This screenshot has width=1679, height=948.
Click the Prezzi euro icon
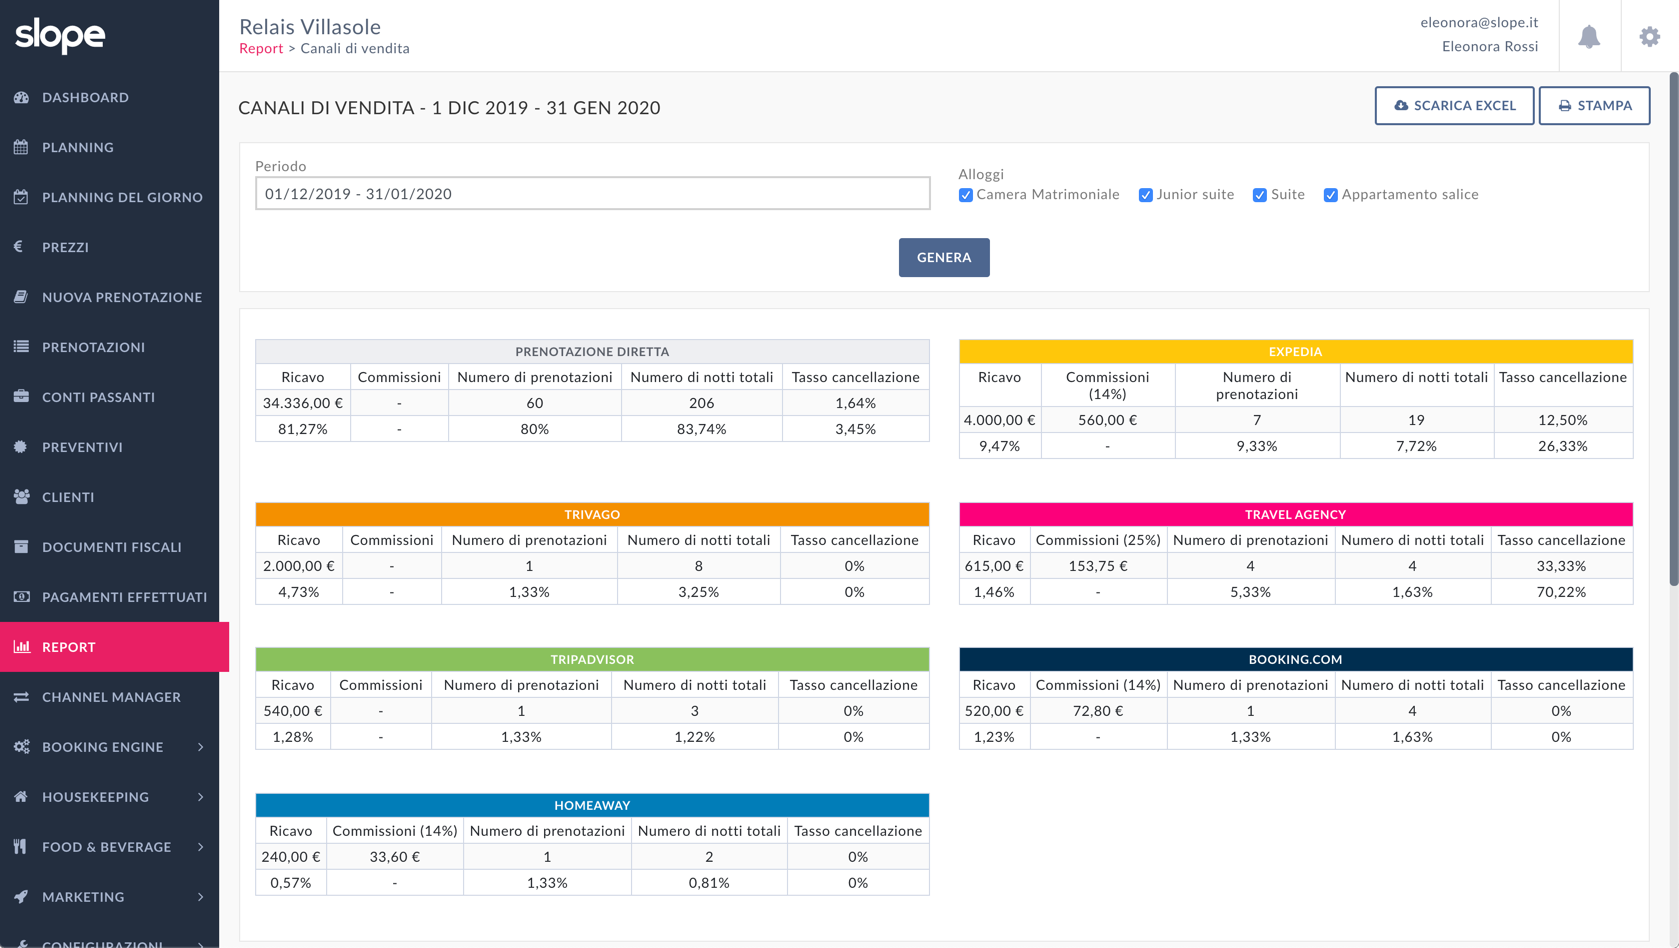19,247
